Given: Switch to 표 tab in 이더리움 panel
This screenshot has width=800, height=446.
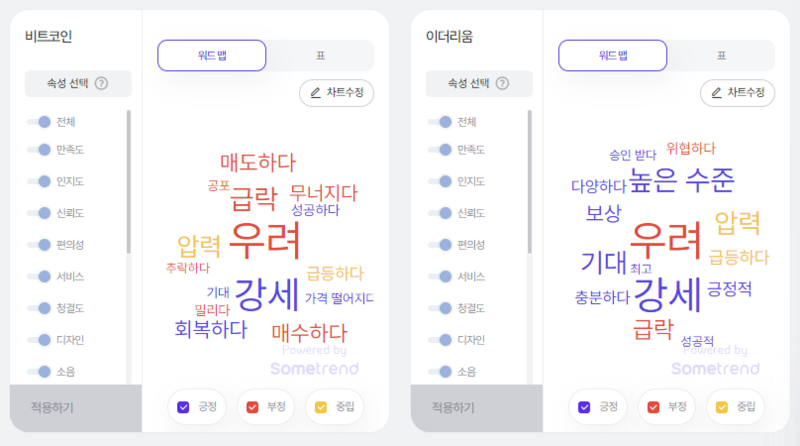Looking at the screenshot, I should pos(721,56).
